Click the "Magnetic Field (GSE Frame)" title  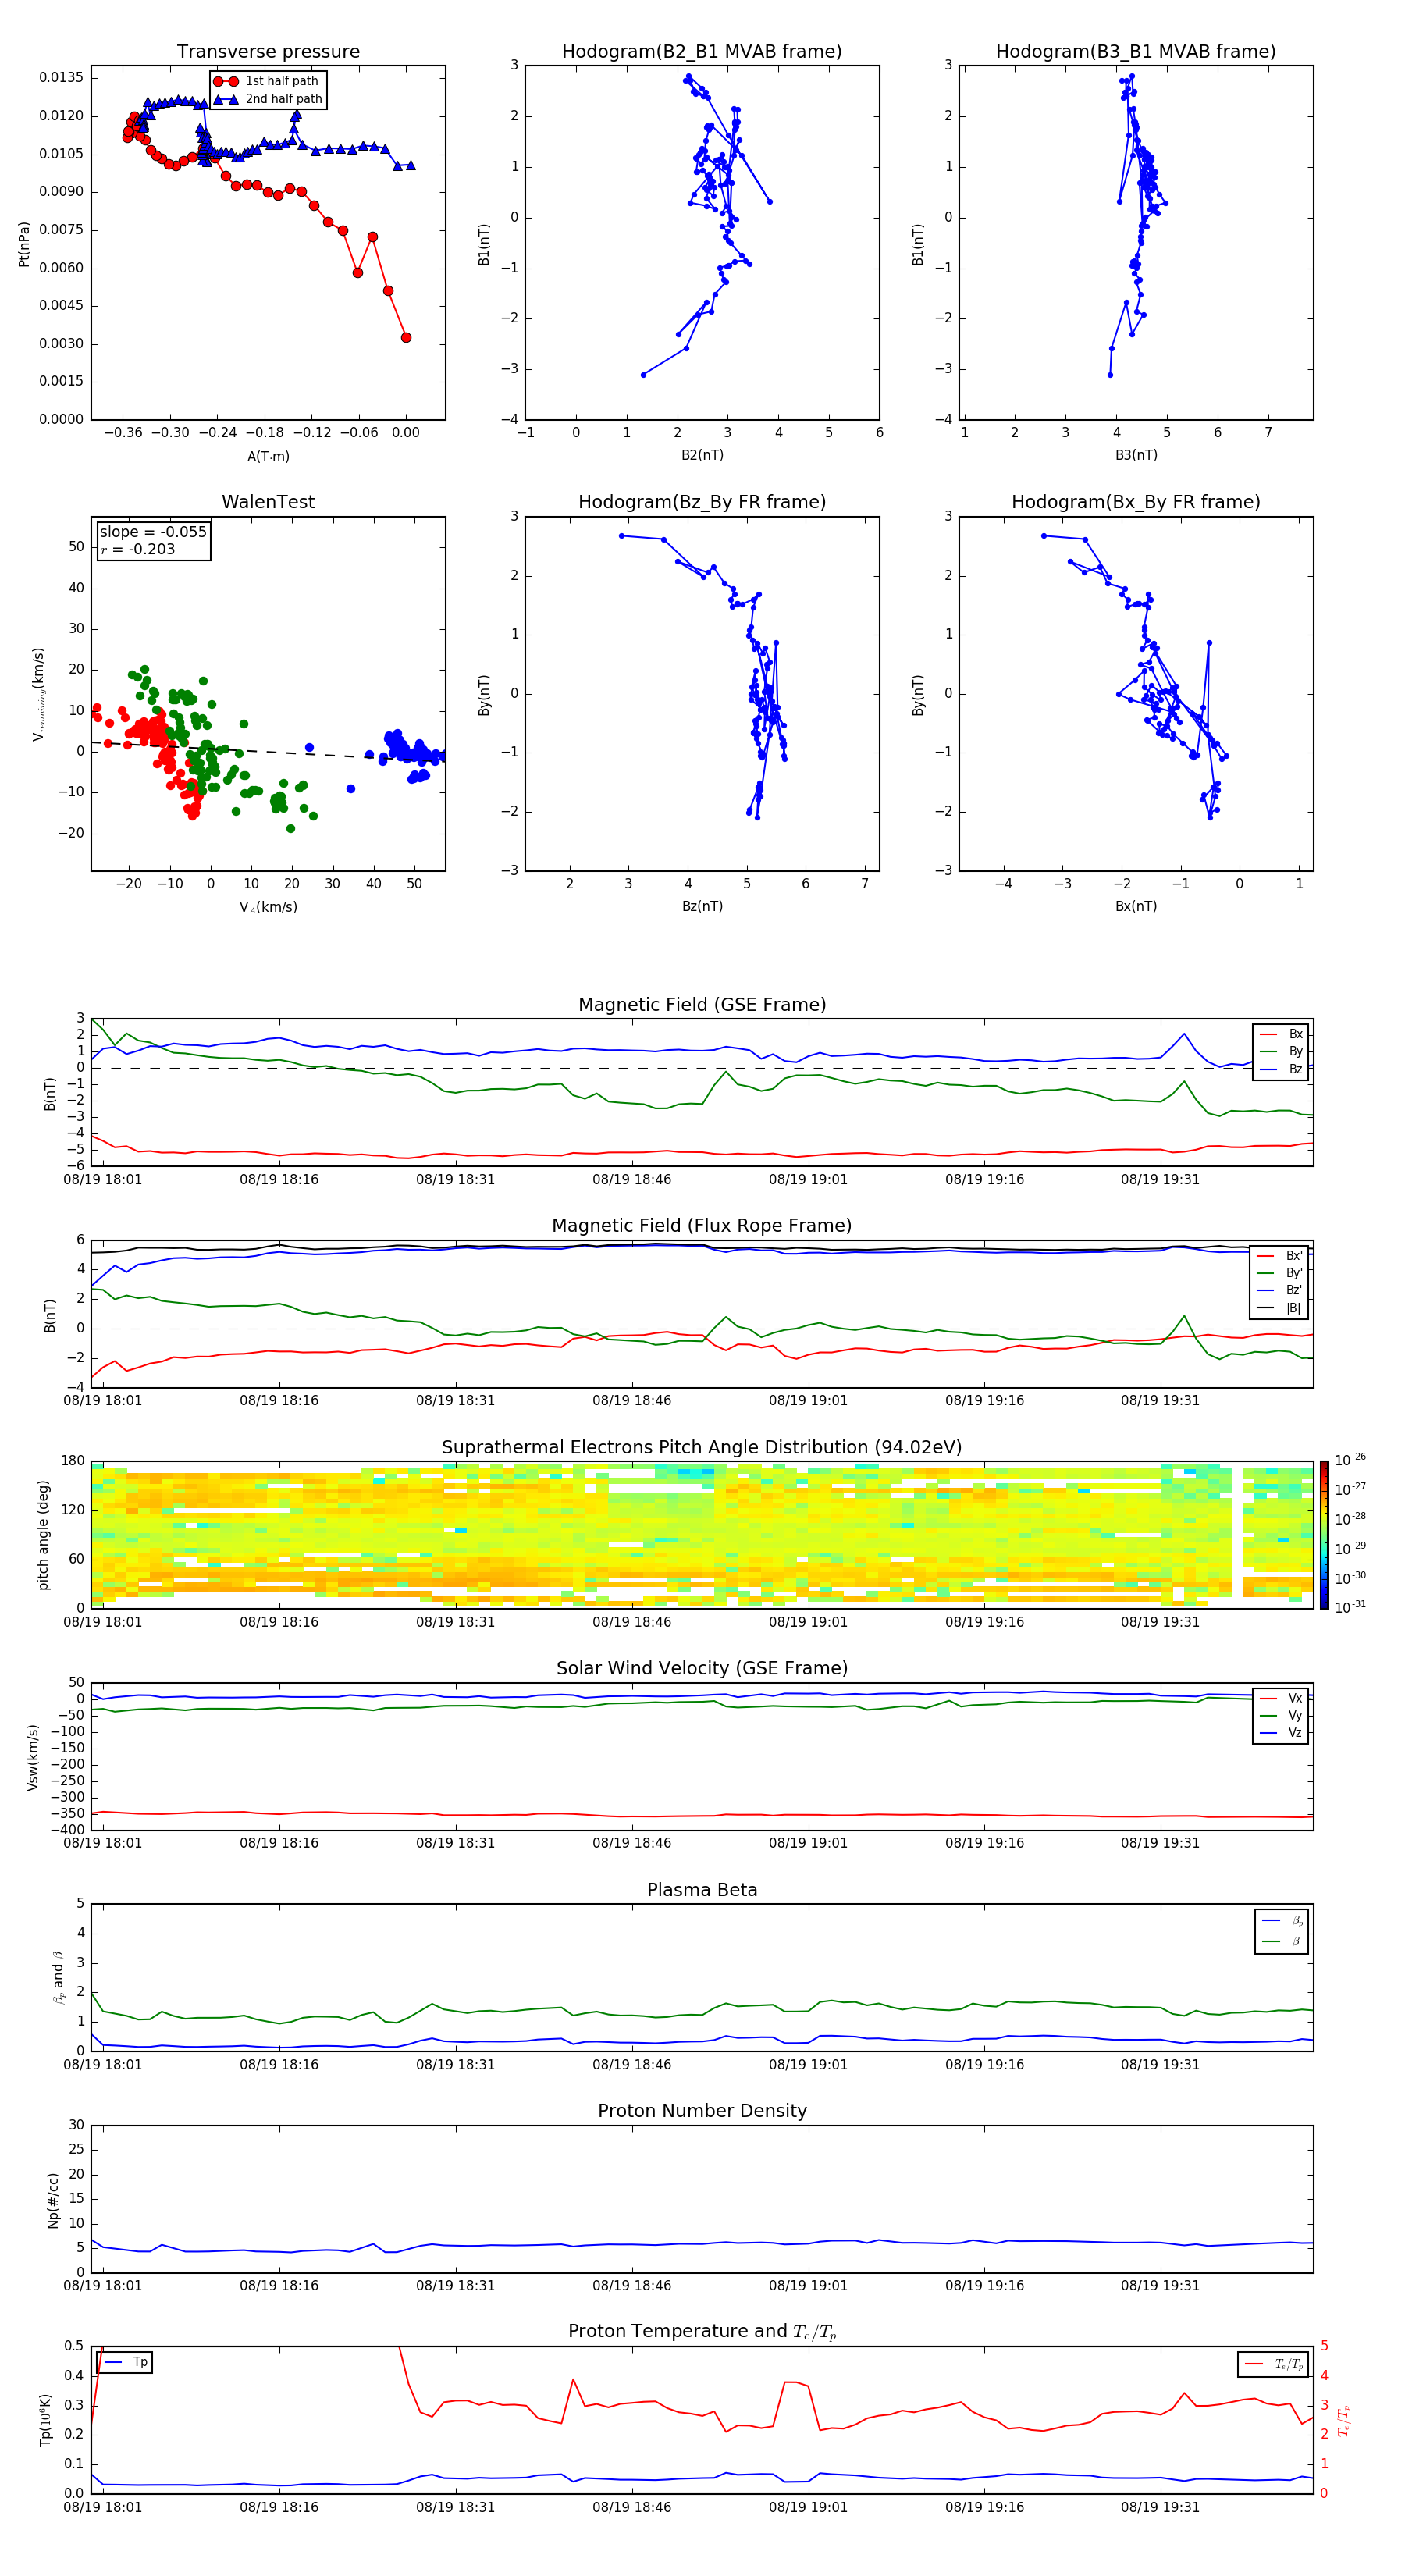click(x=702, y=1005)
